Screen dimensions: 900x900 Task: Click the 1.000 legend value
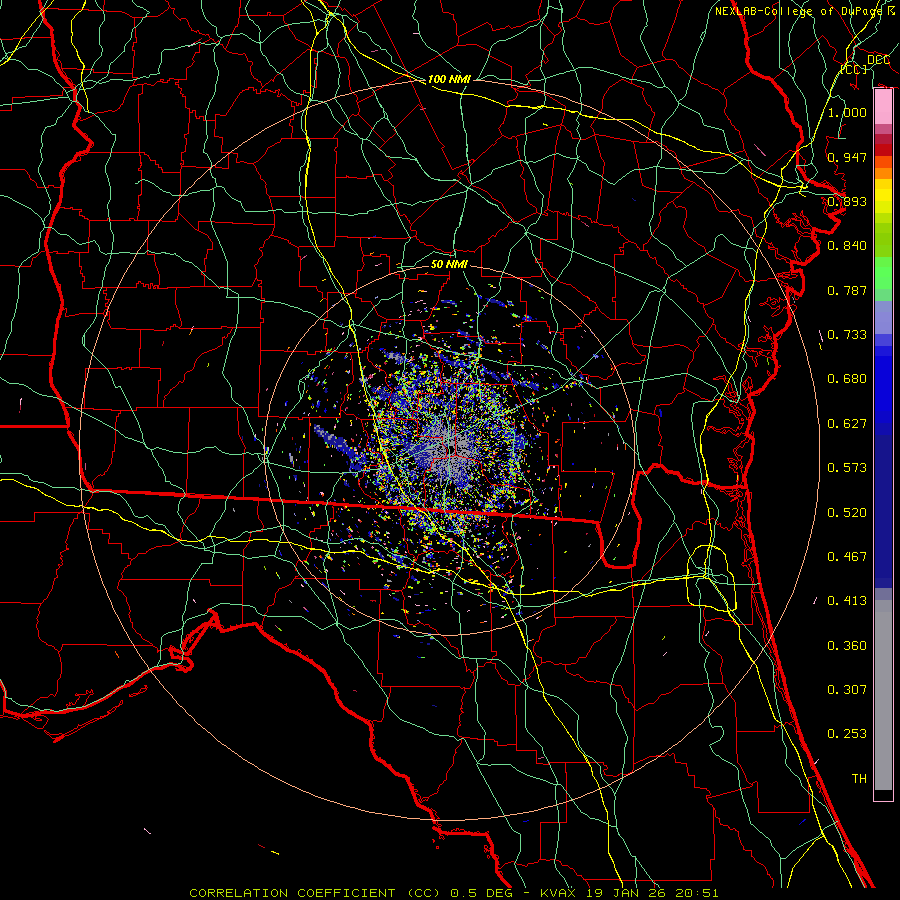pos(847,112)
